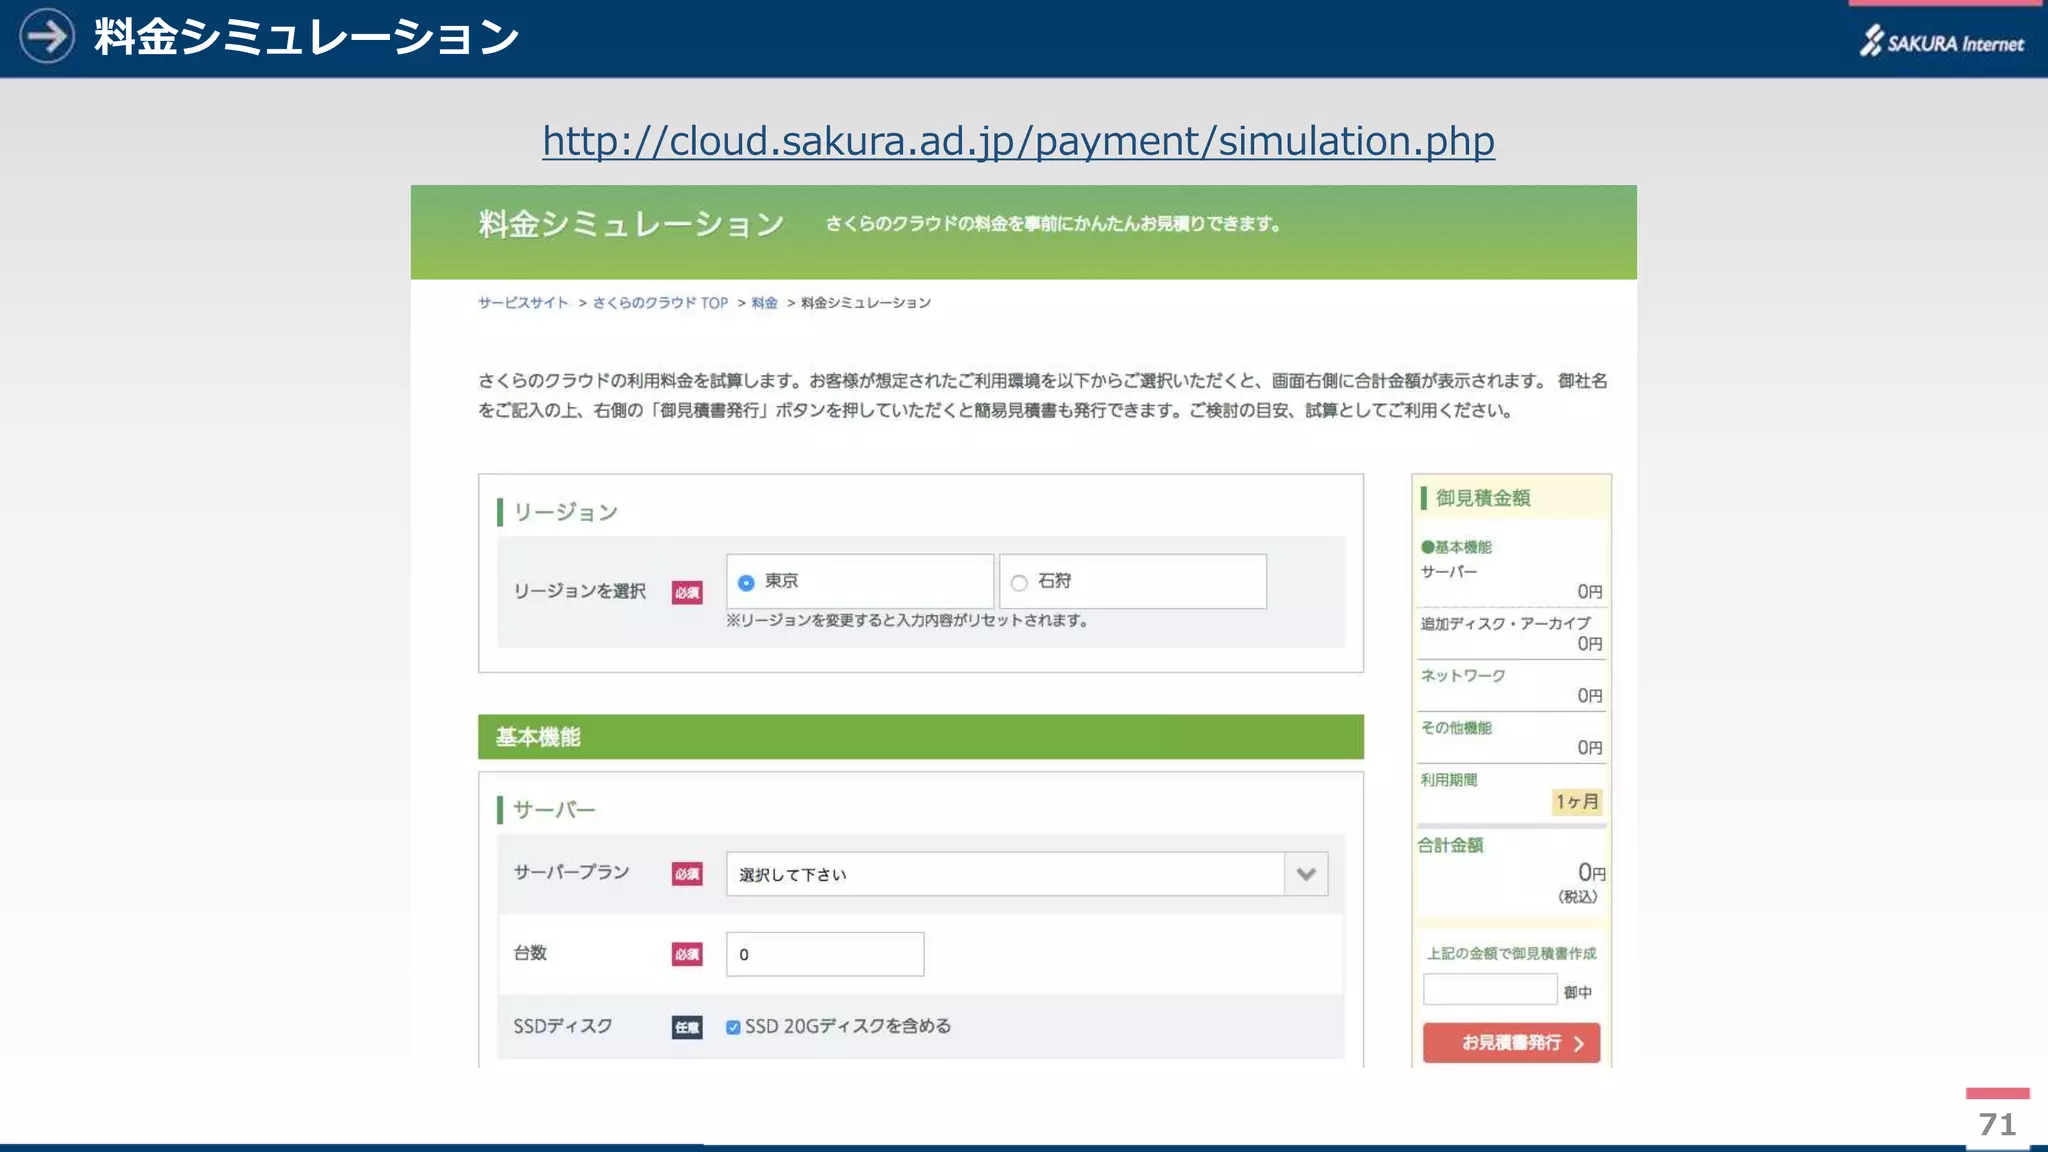Click the サーバープラン dropdown arrow
Image resolution: width=2048 pixels, height=1152 pixels.
coord(1306,874)
